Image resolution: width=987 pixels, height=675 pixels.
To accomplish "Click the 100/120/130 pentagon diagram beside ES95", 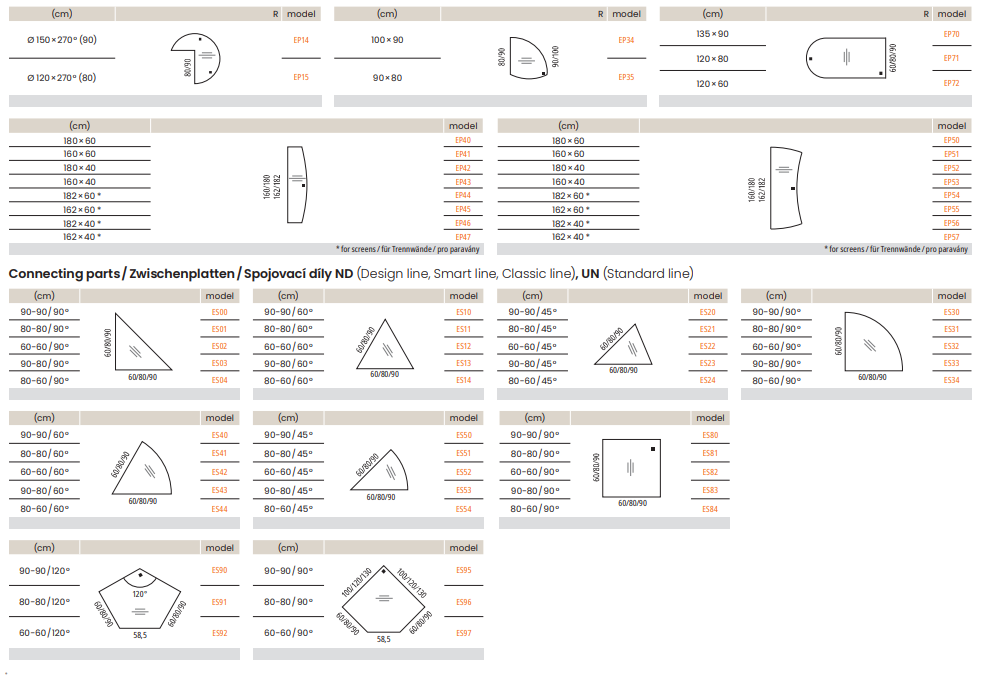I will pos(383,598).
